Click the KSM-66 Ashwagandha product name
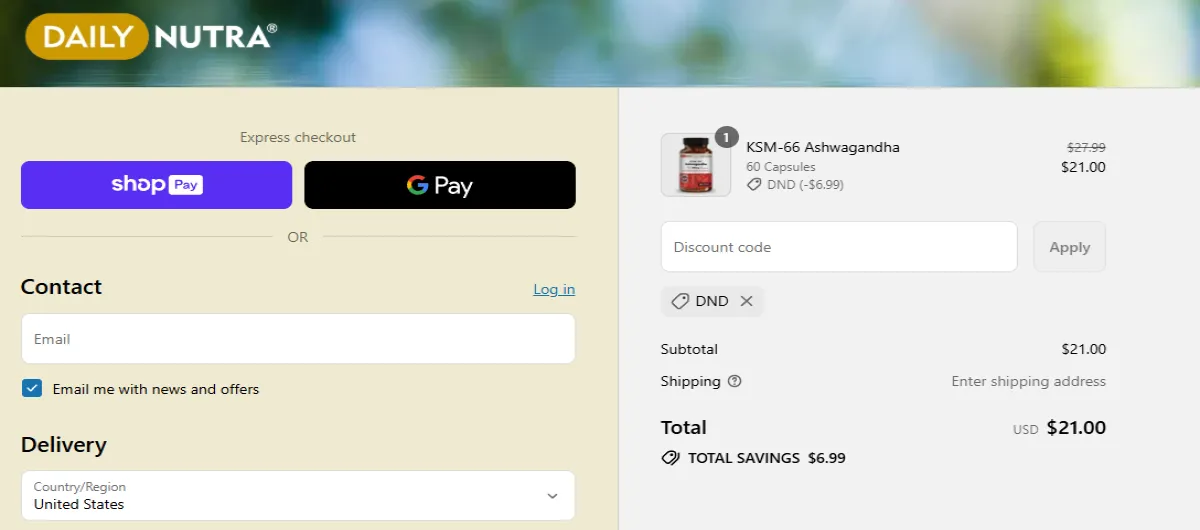 (x=823, y=147)
